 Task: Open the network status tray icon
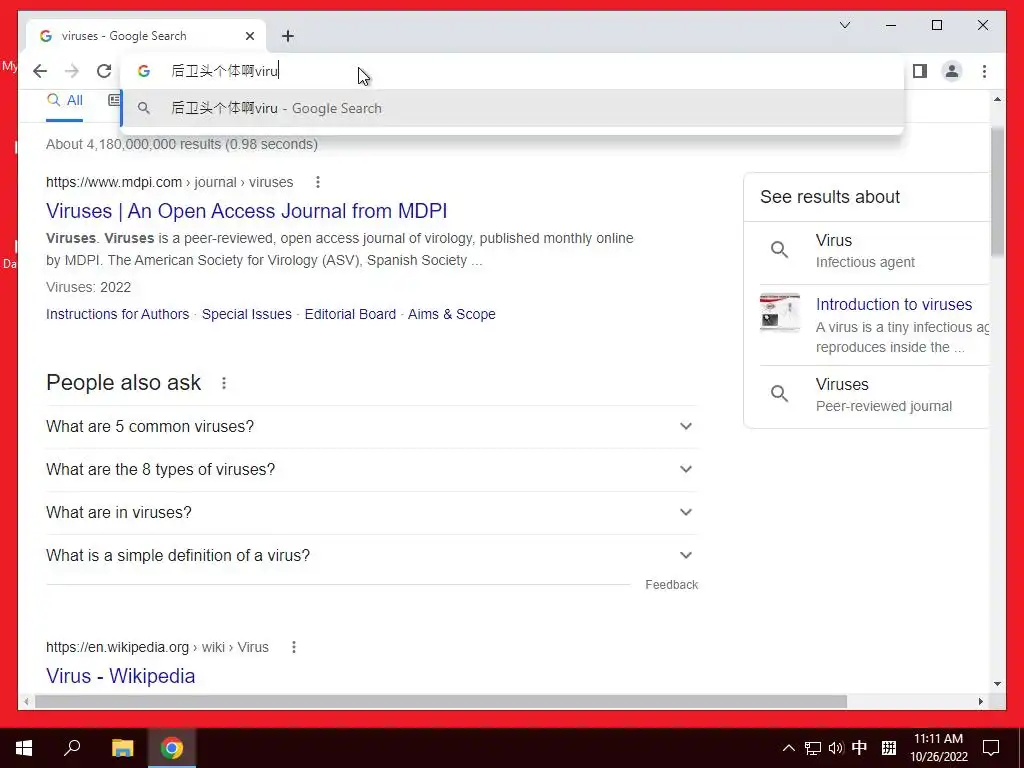coord(812,748)
